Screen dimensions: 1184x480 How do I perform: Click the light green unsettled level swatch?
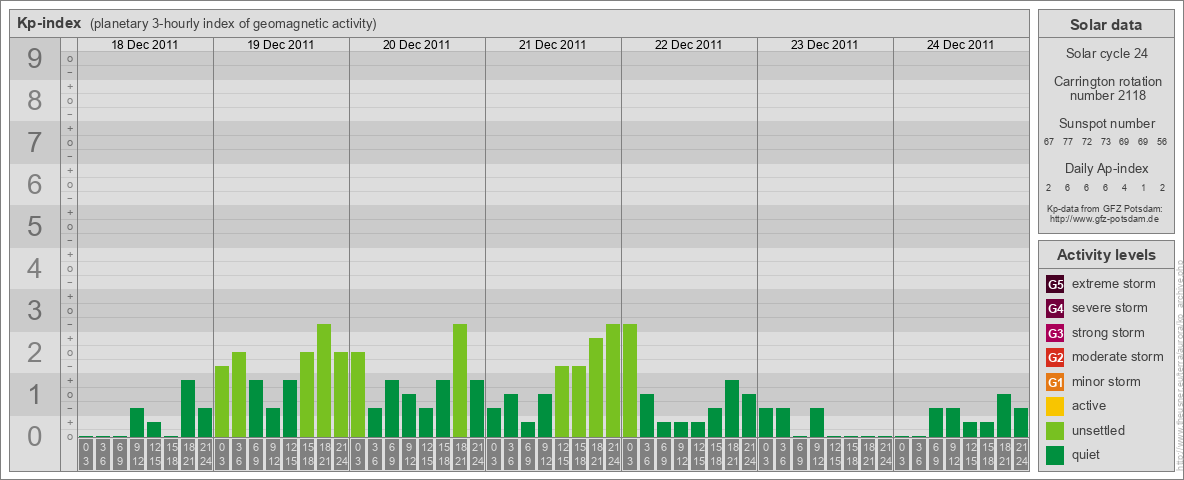pos(1055,430)
